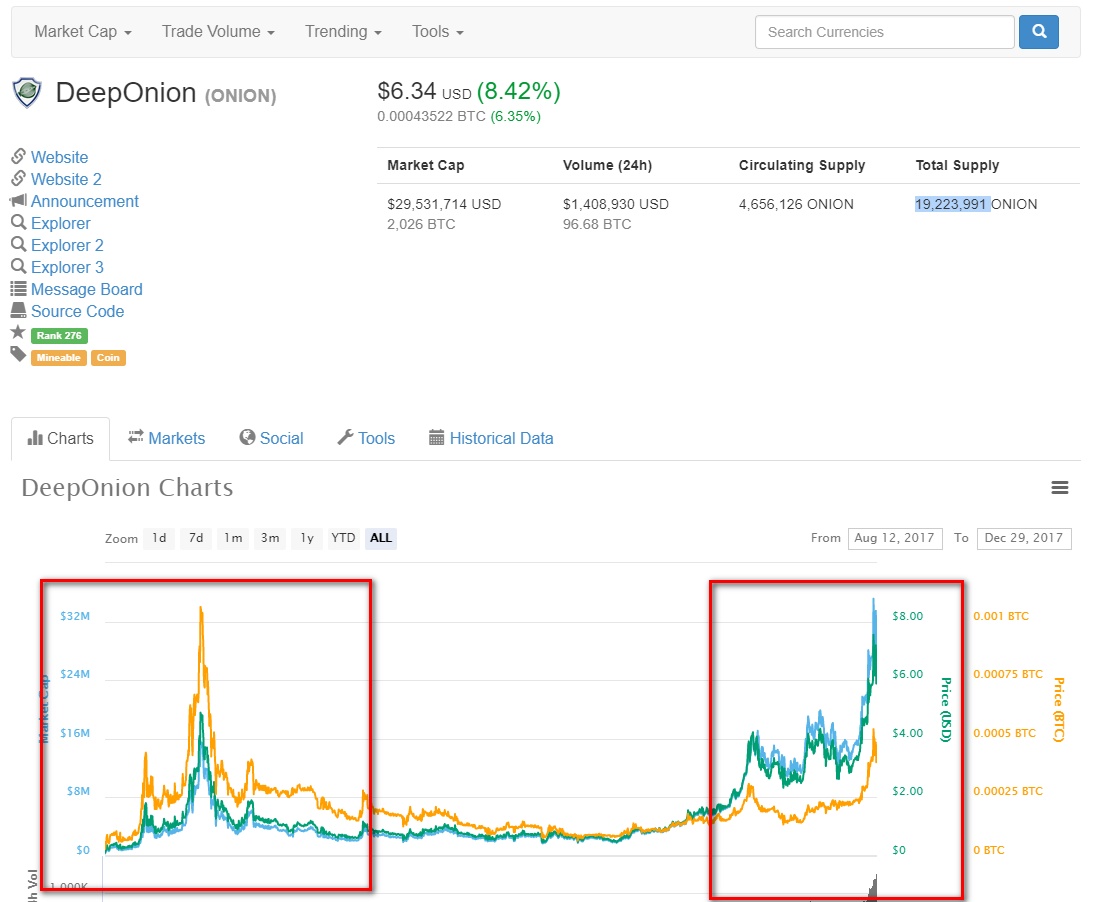This screenshot has height=902, width=1098.
Task: Click the 4,656,126 ONION circulating supply
Action: pos(796,204)
